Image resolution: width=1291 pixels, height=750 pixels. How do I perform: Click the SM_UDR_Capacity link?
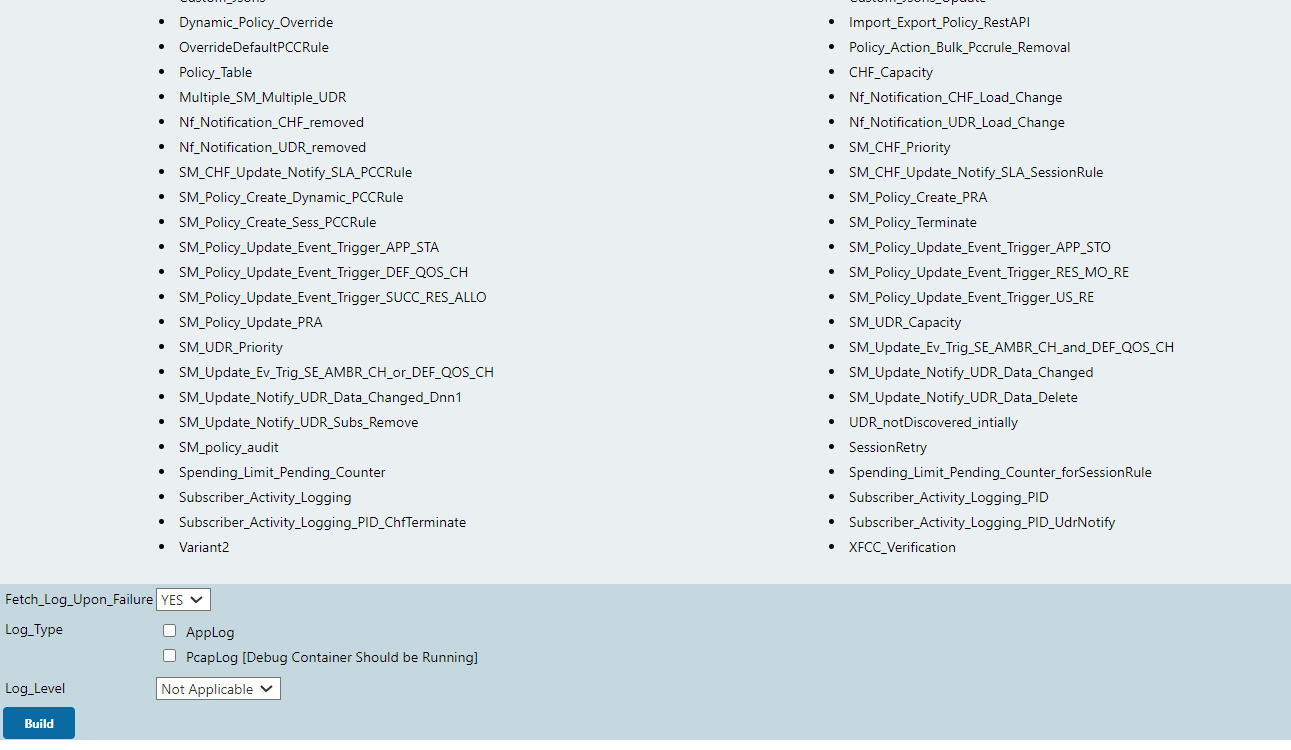(904, 322)
